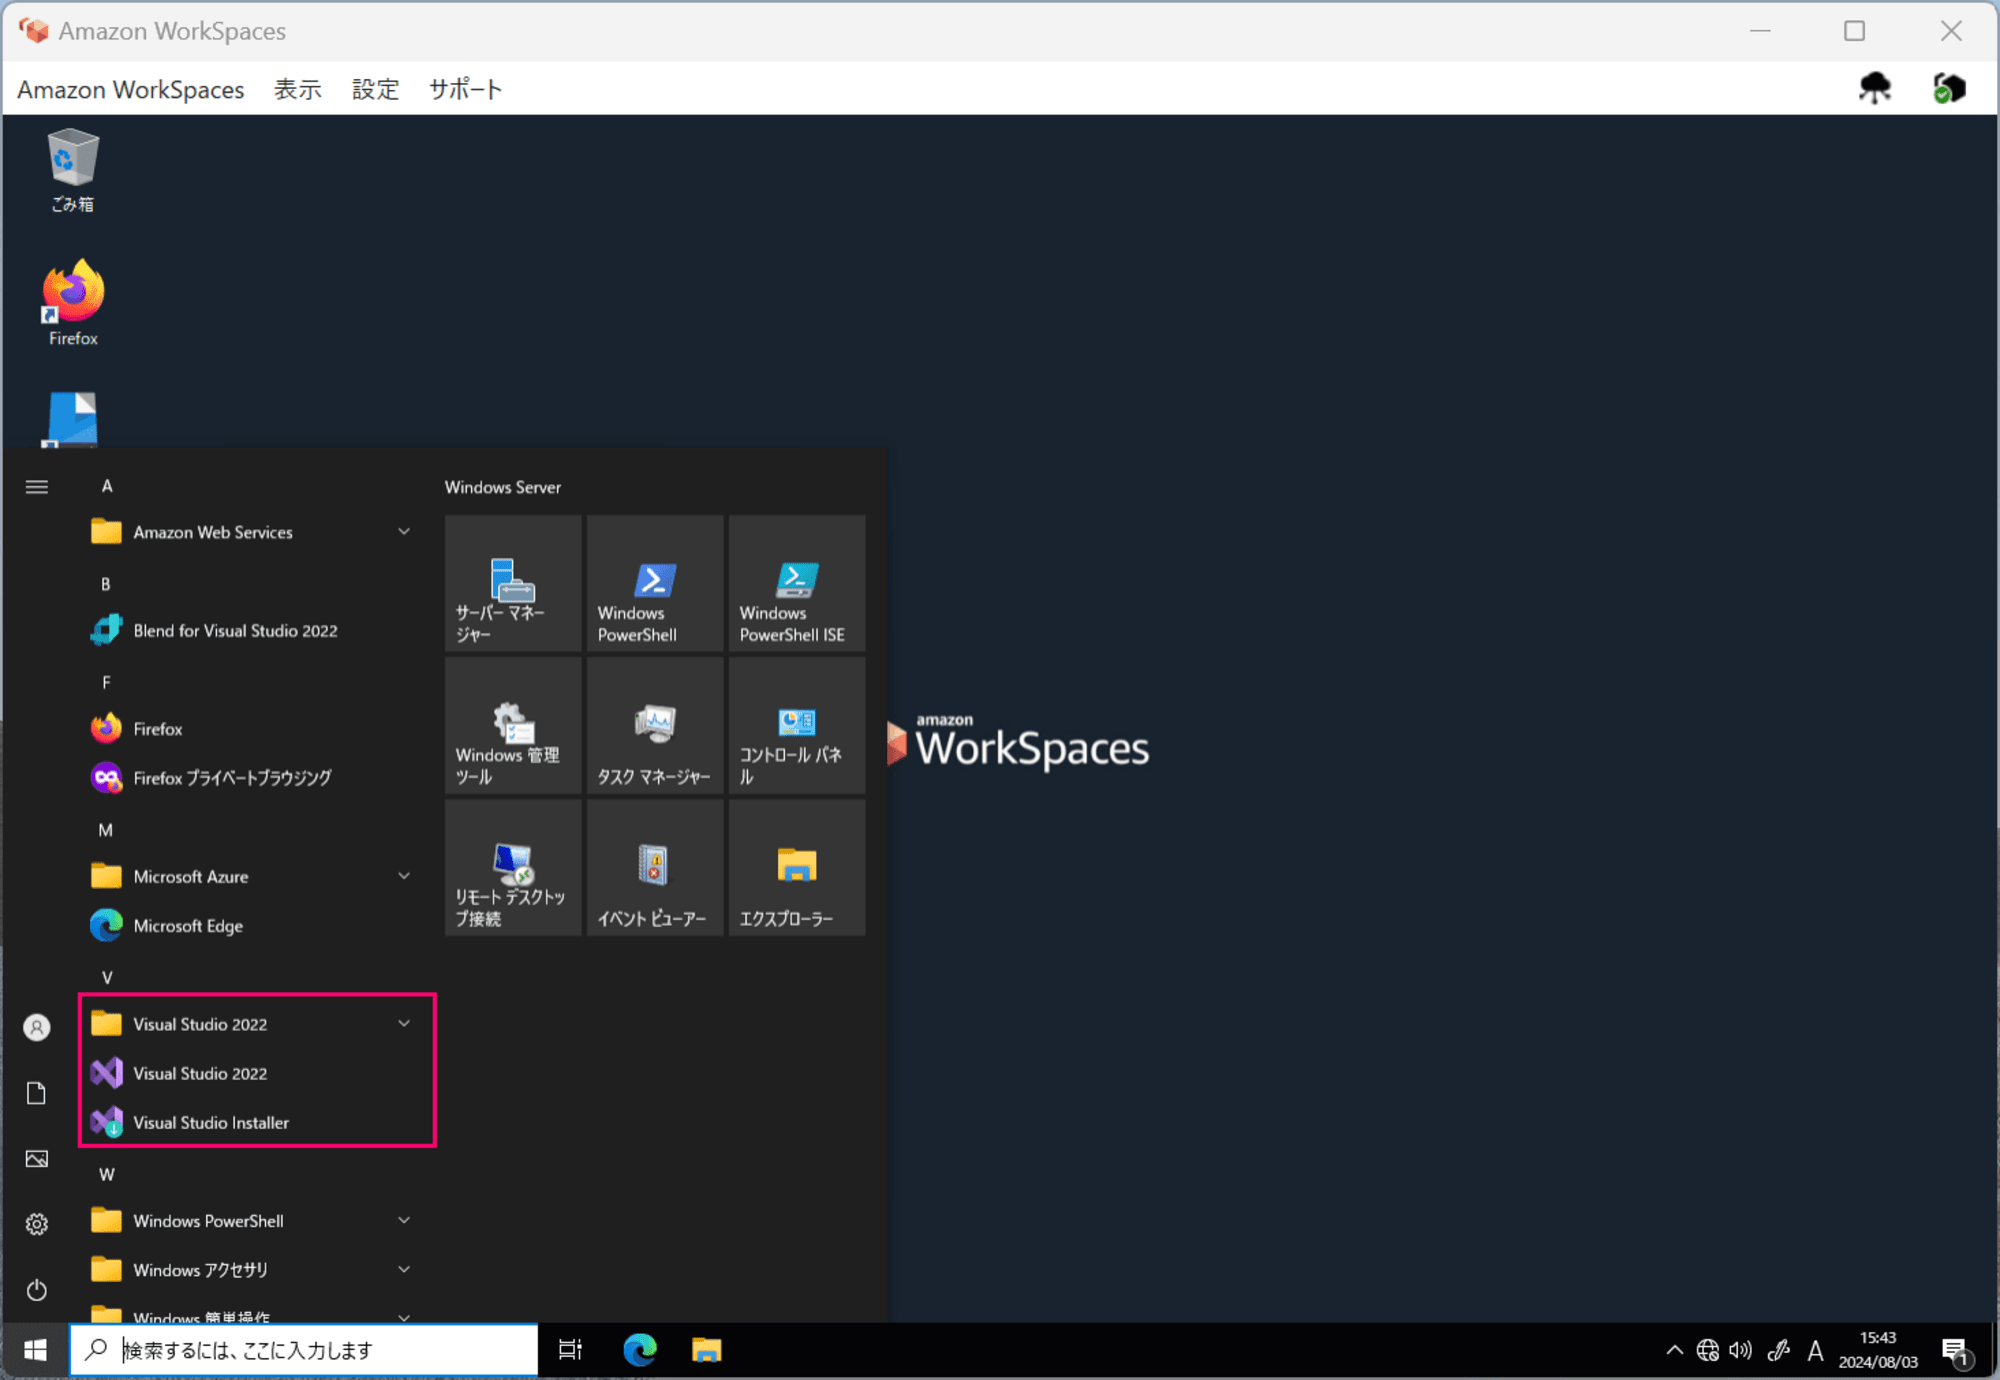The width and height of the screenshot is (2000, 1380).
Task: Click the letter V section header
Action: [107, 977]
